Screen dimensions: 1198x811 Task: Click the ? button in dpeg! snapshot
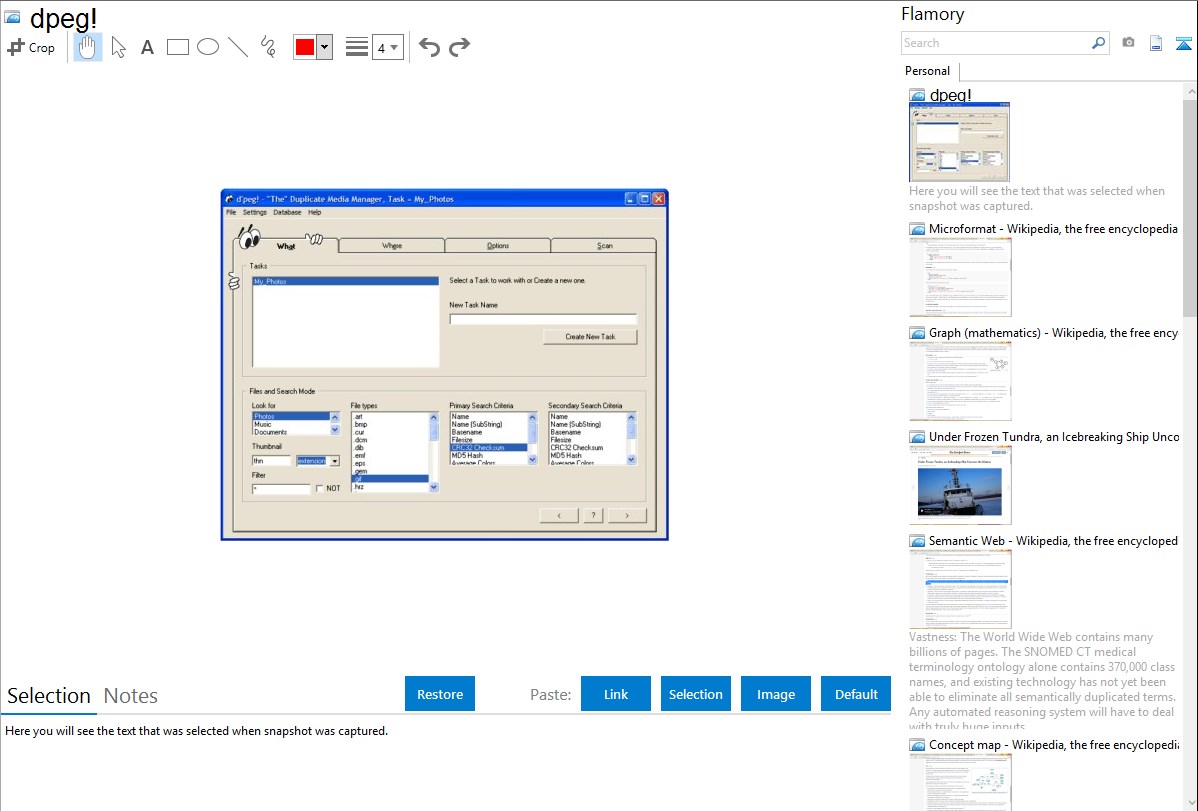tap(593, 516)
